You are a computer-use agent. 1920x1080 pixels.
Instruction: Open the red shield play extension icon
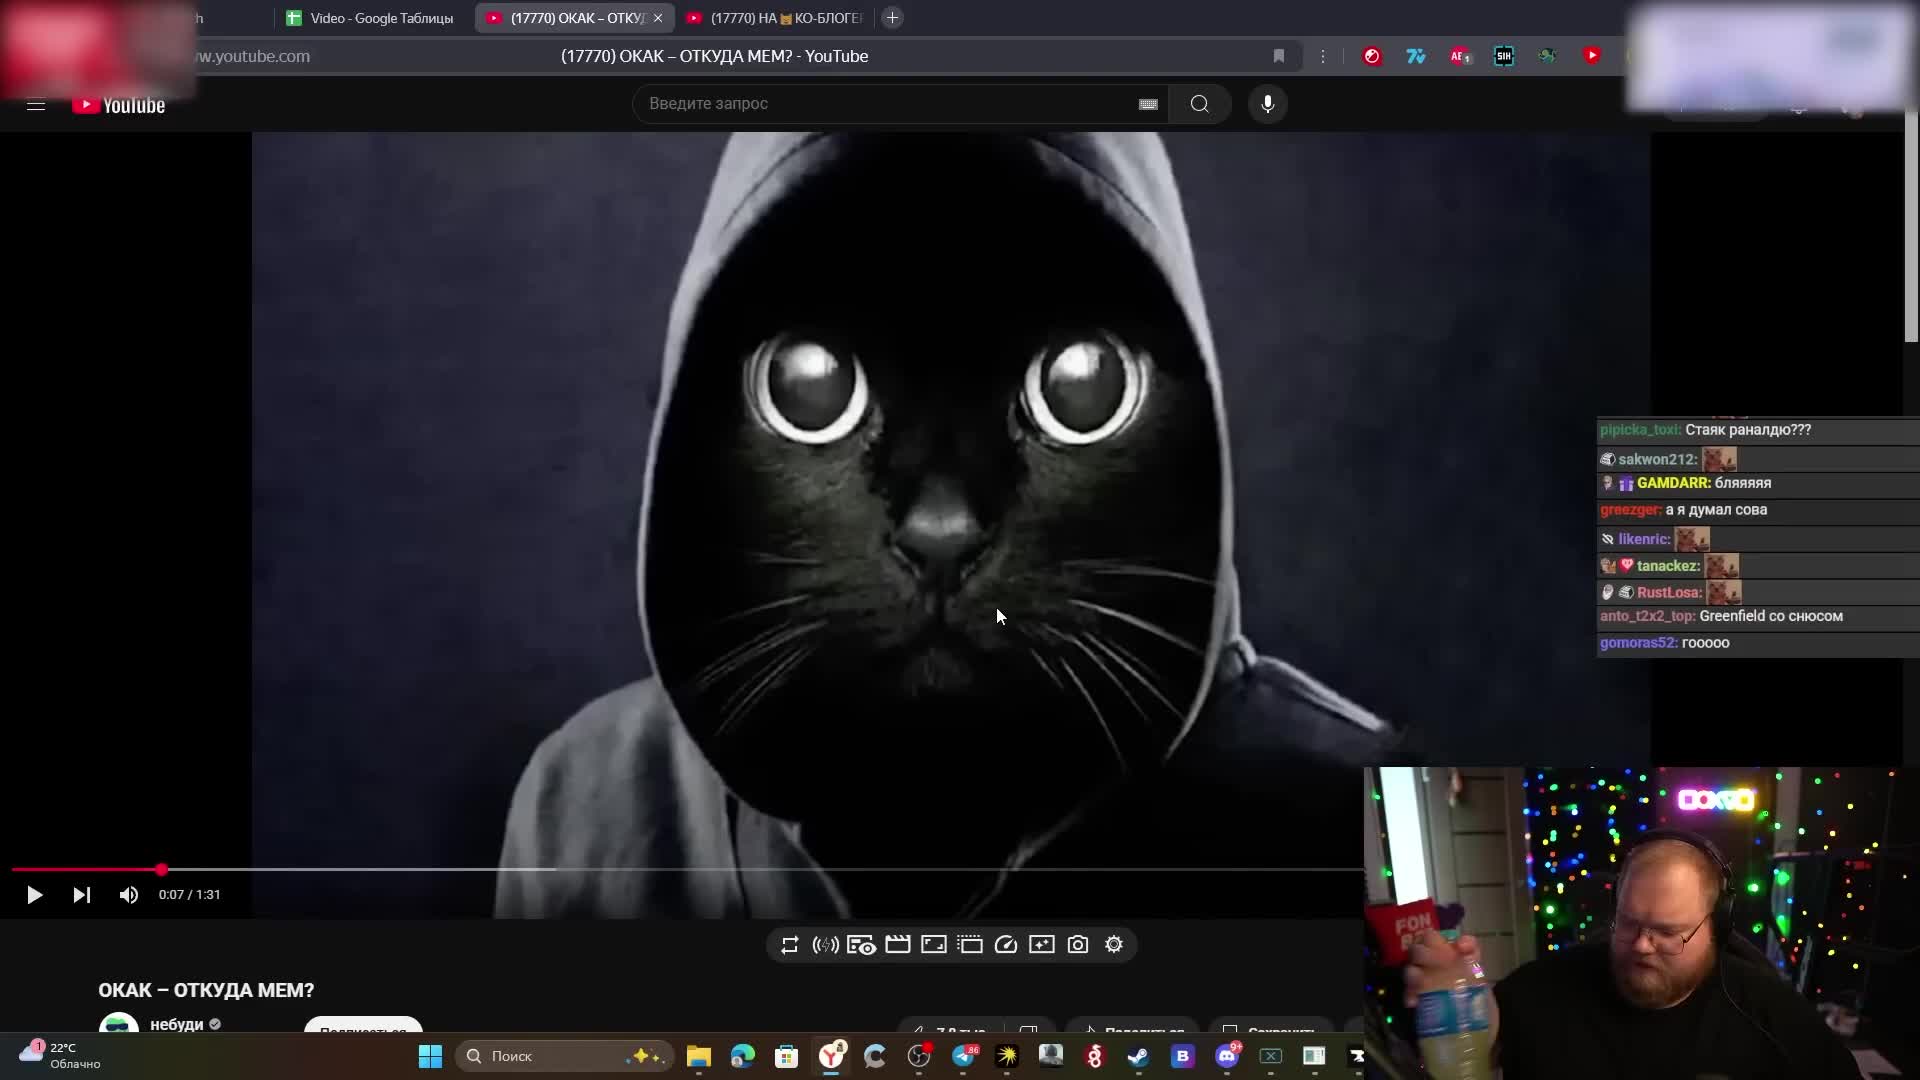pos(1592,56)
